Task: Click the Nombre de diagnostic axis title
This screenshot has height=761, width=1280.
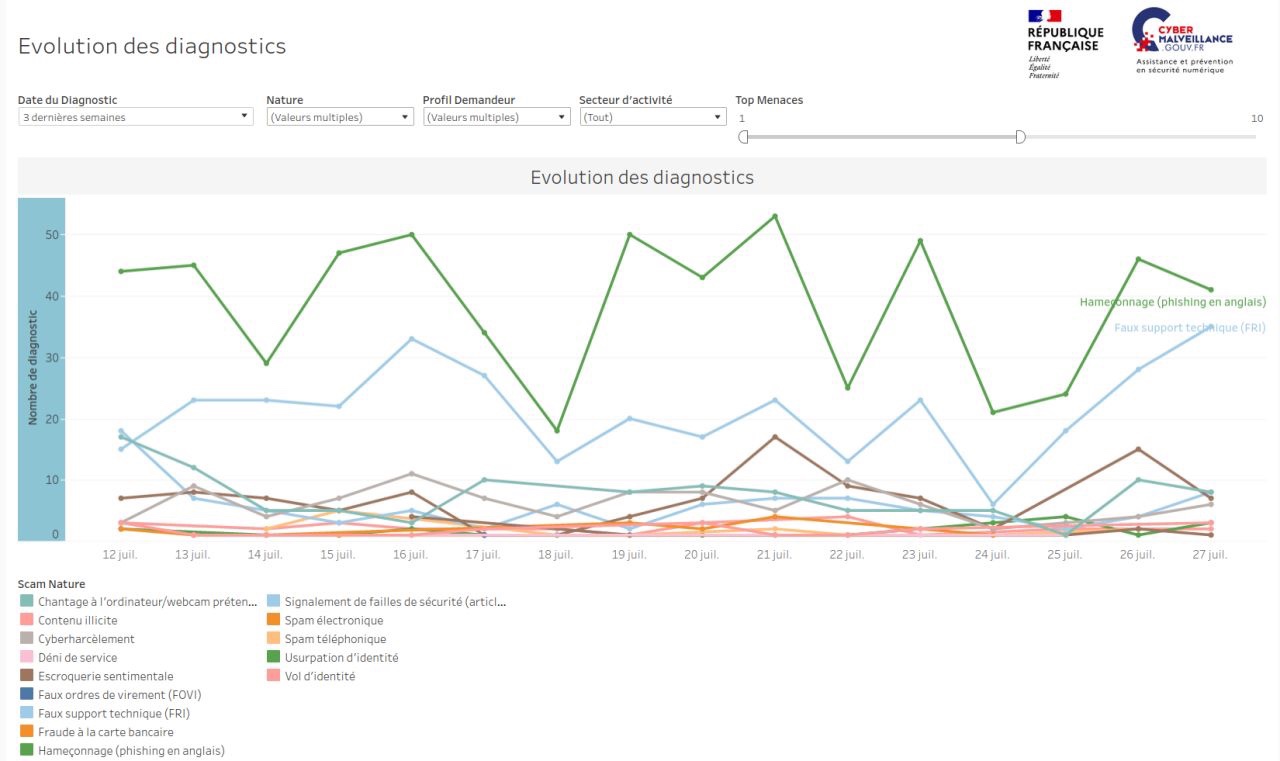Action: click(x=33, y=367)
